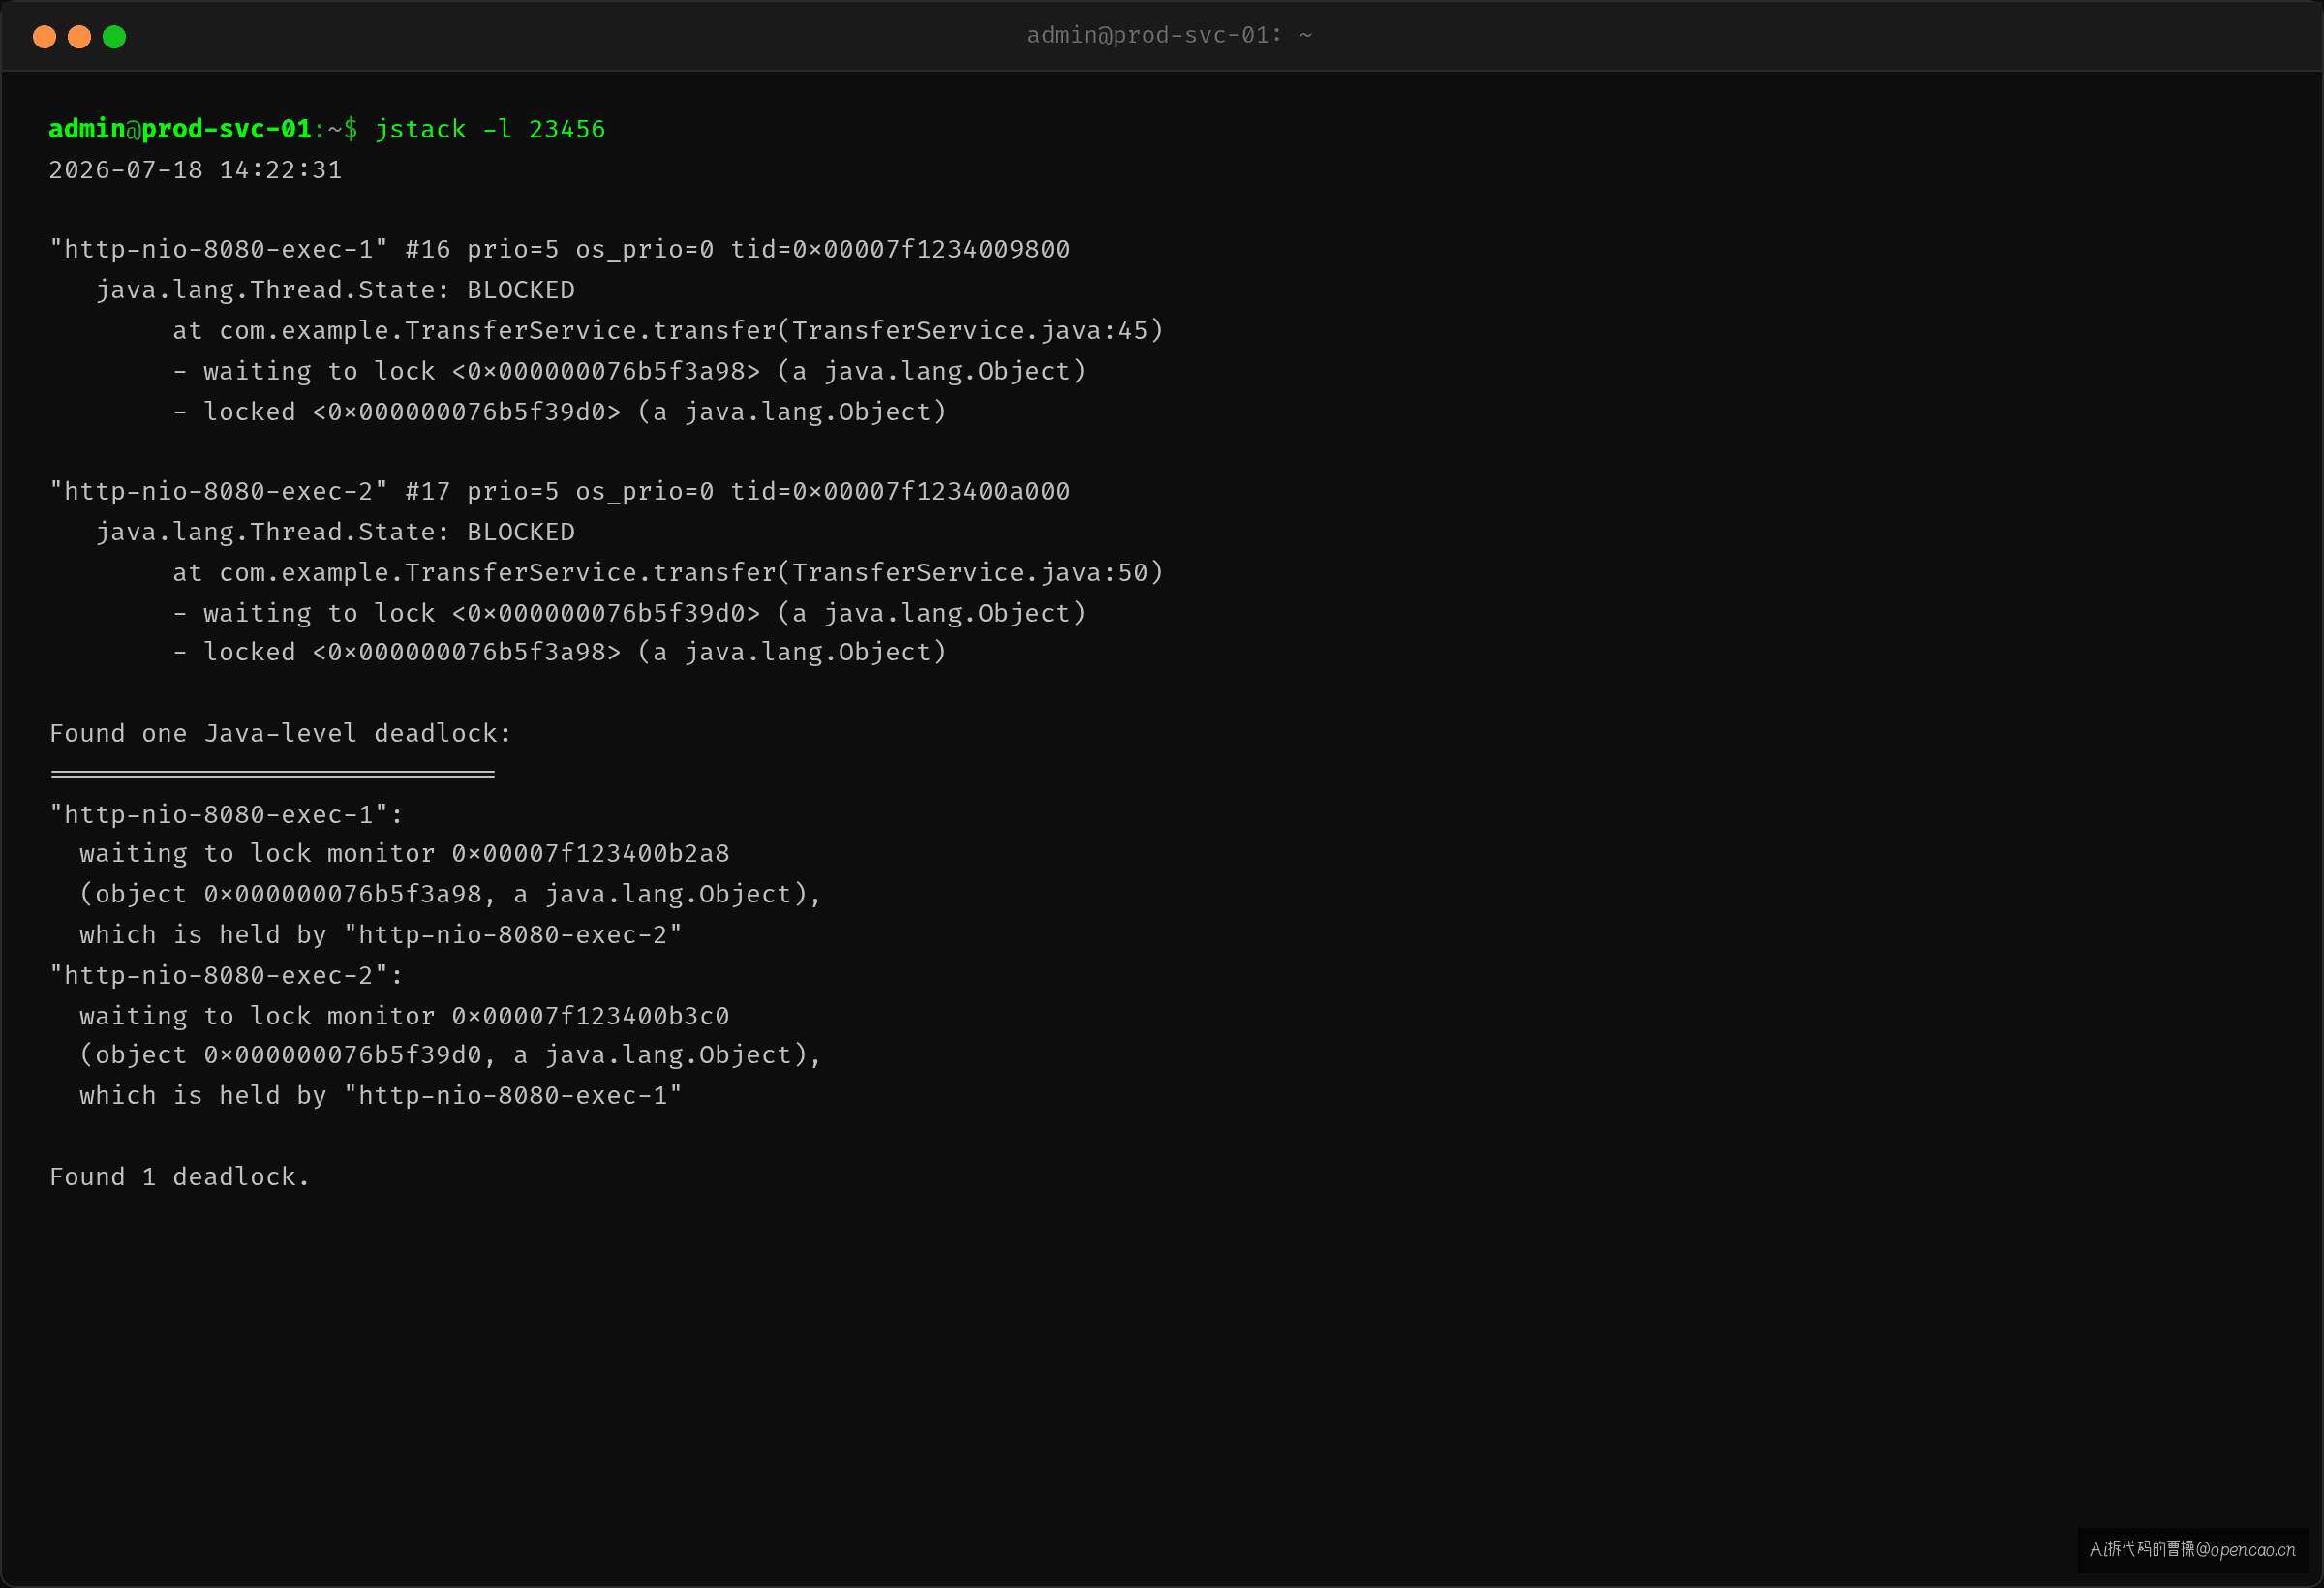
Task: Click the TransferService.java:45 stack frame
Action: [668, 331]
